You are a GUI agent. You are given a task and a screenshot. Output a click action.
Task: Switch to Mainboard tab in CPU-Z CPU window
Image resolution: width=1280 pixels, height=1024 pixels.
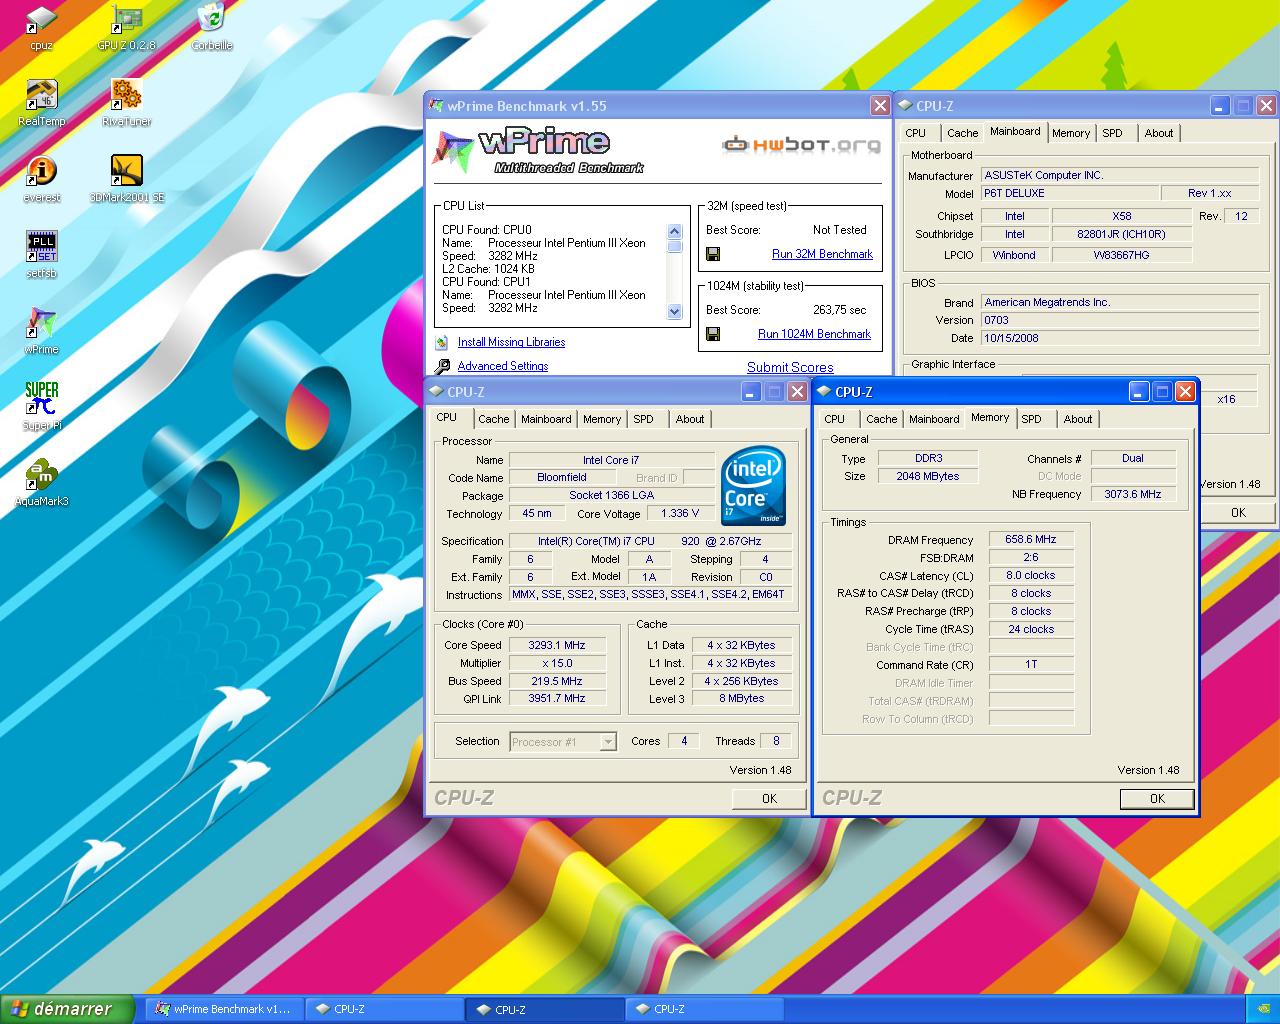coord(546,419)
